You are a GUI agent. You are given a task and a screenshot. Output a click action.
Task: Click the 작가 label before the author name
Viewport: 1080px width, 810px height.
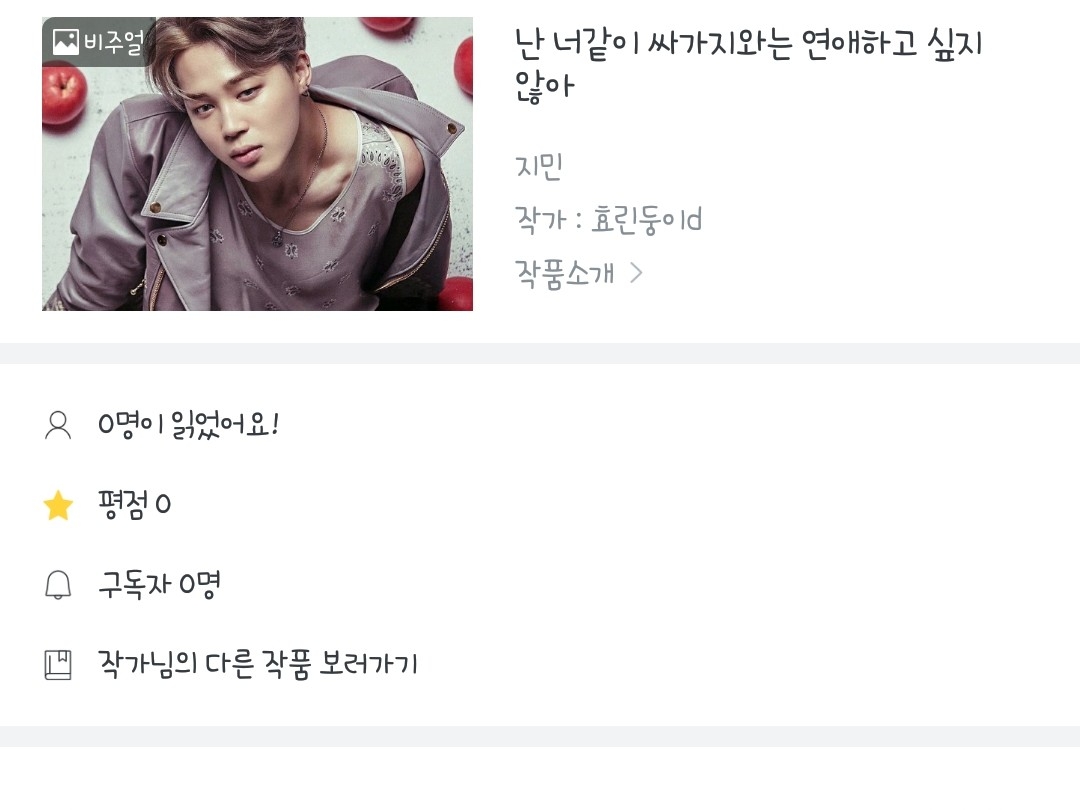pyautogui.click(x=541, y=220)
